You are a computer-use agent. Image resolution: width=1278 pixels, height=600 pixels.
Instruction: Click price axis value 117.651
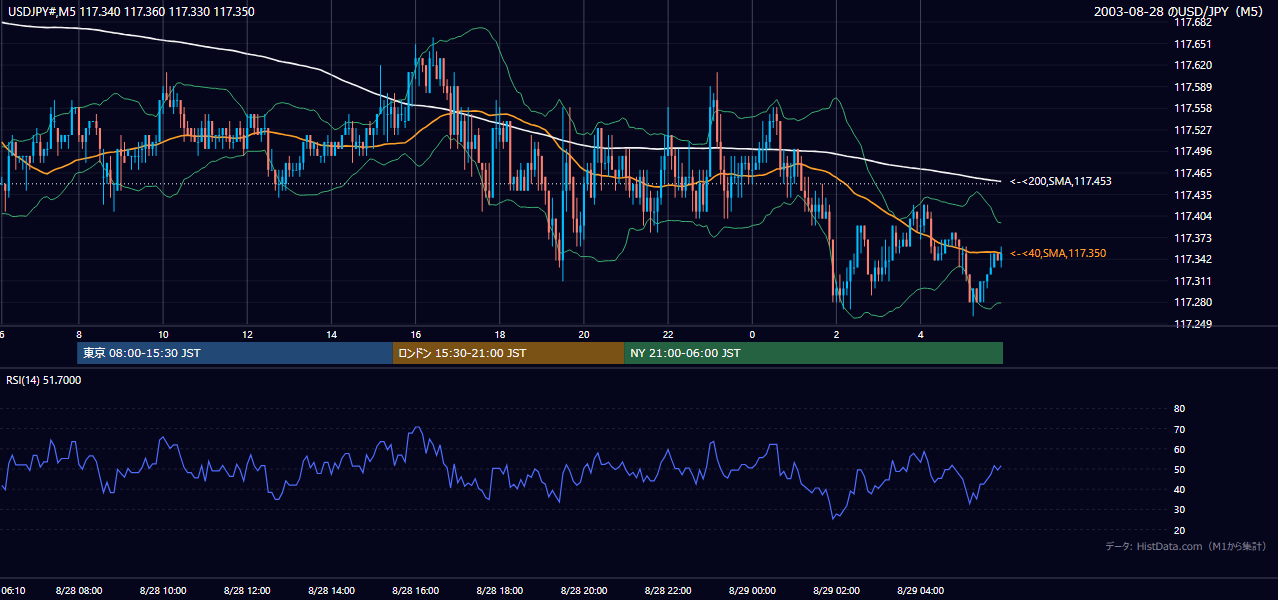[1193, 44]
